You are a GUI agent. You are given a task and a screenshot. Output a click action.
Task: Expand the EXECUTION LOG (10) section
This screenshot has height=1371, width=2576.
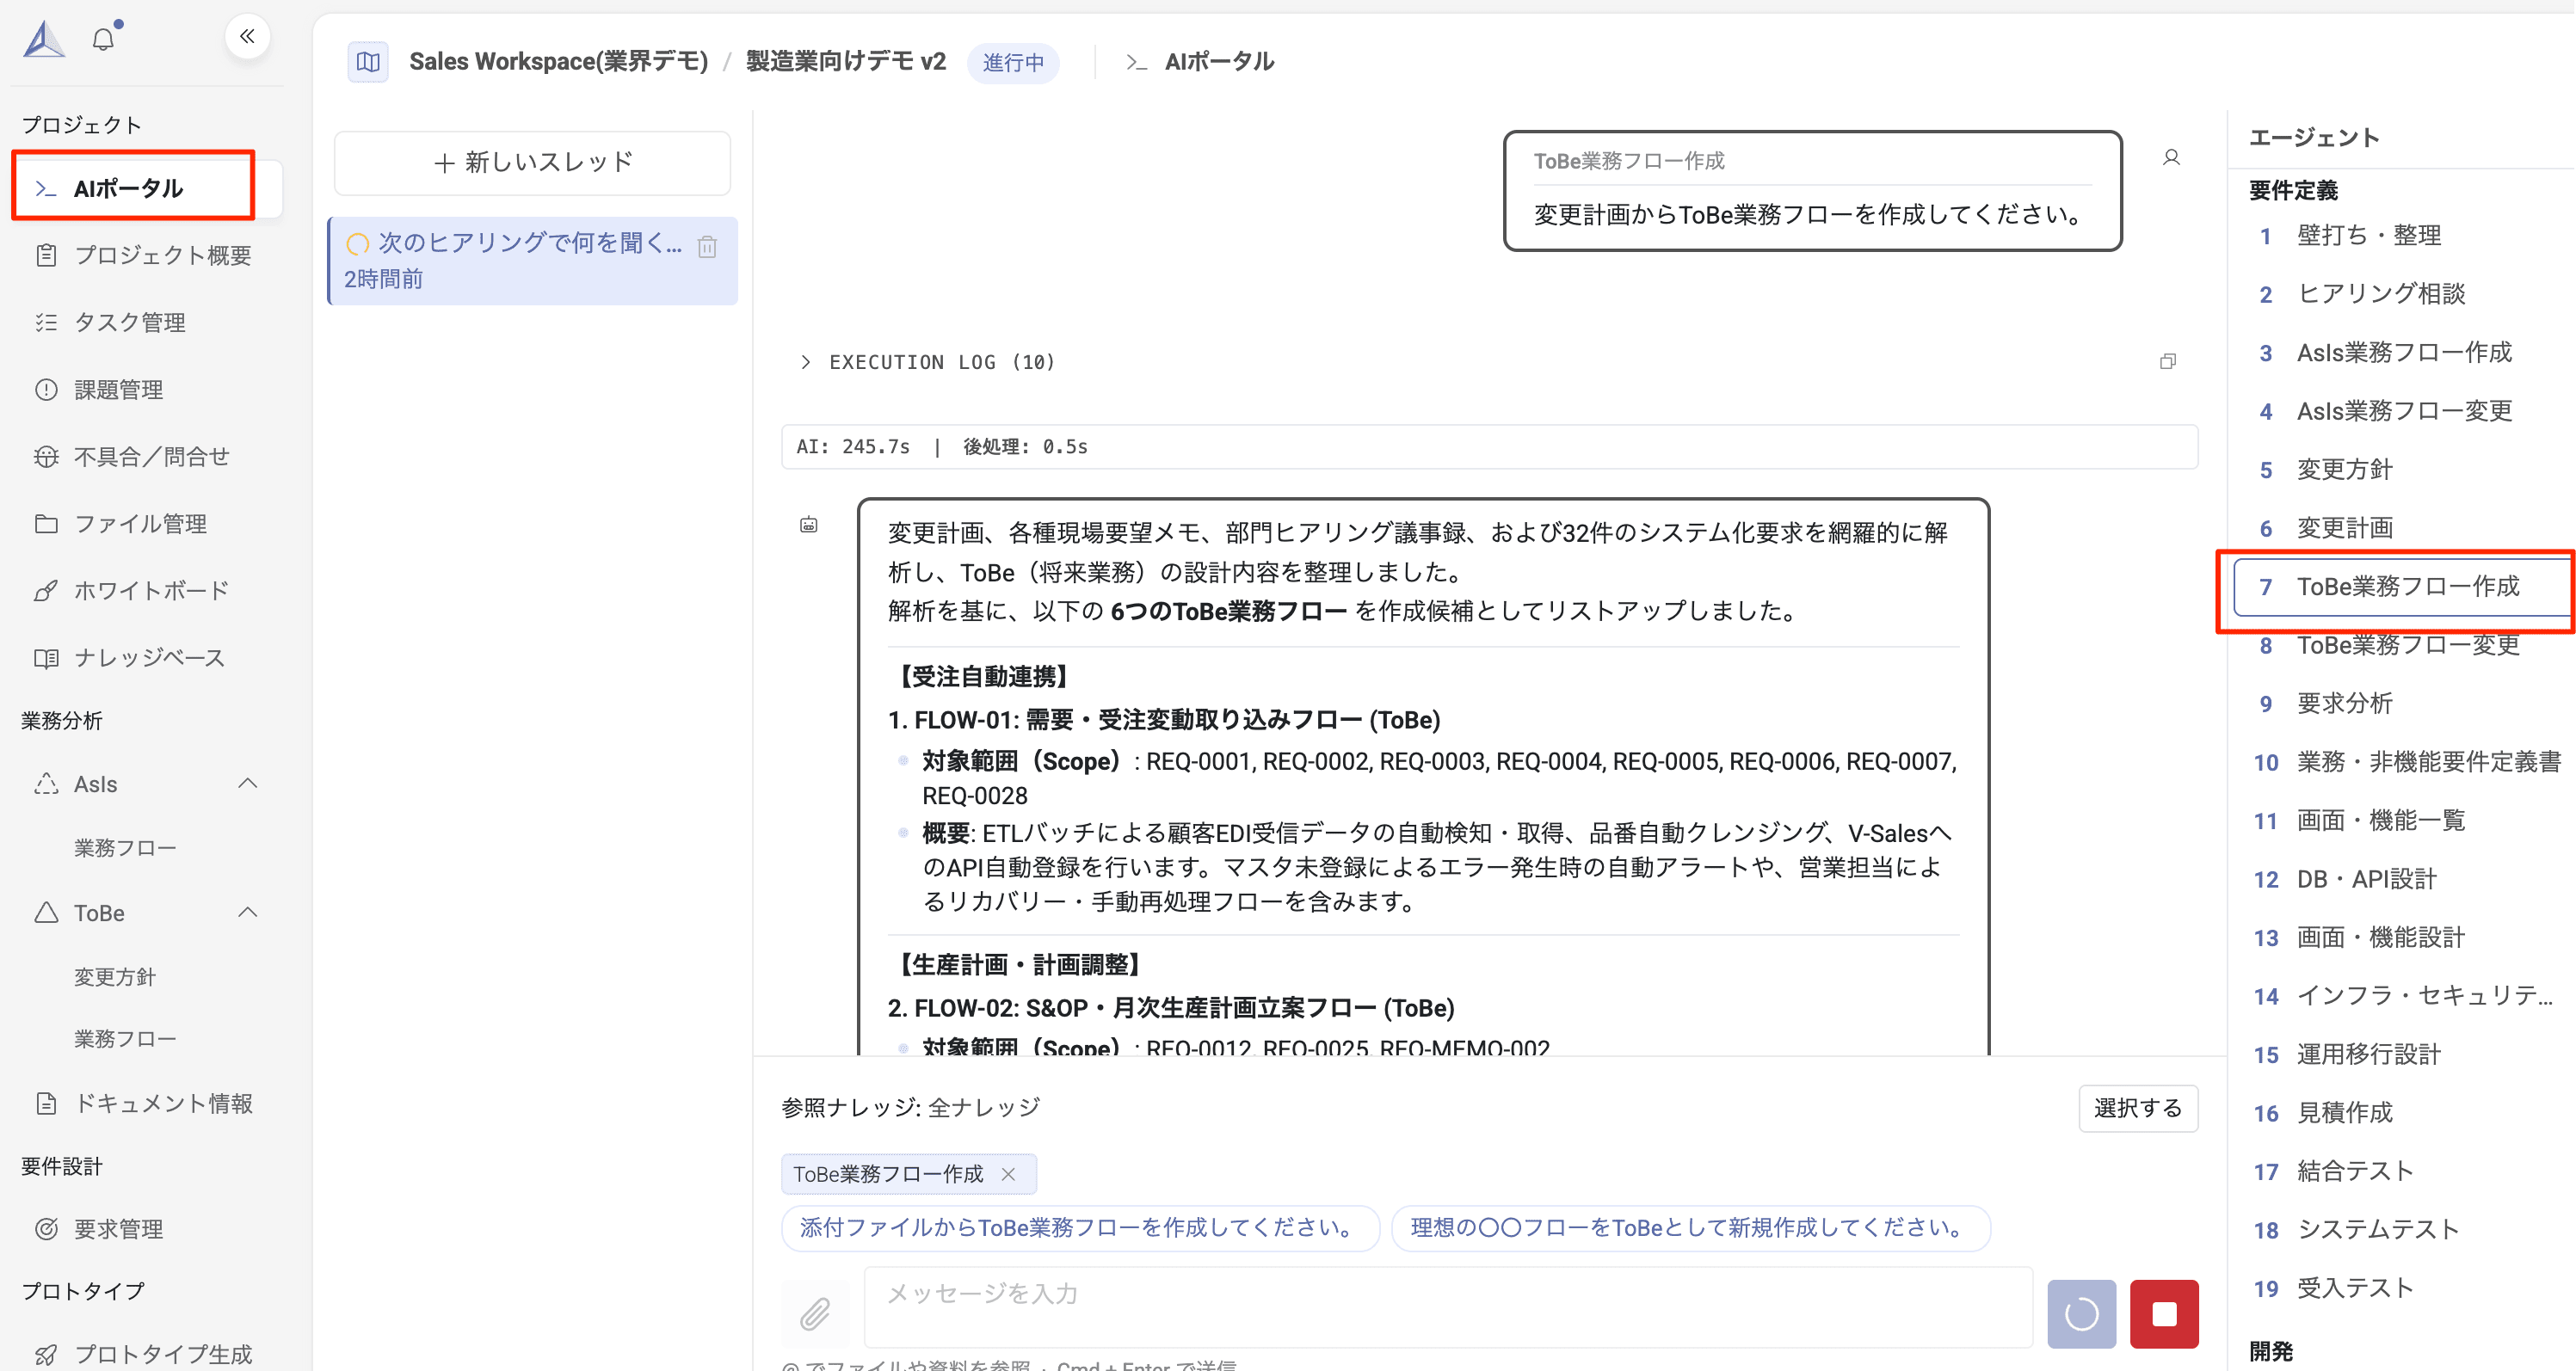pos(927,362)
